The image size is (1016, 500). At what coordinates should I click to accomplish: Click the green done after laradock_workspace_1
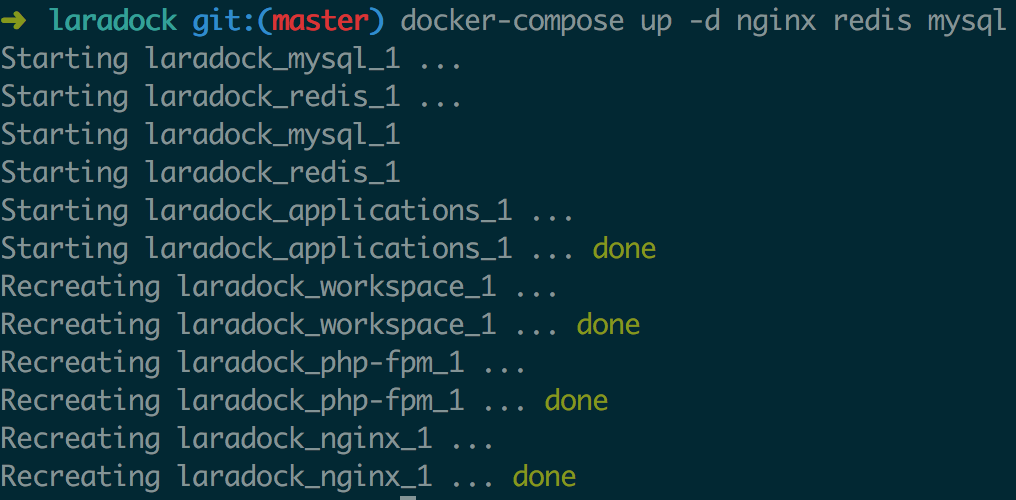click(x=608, y=324)
